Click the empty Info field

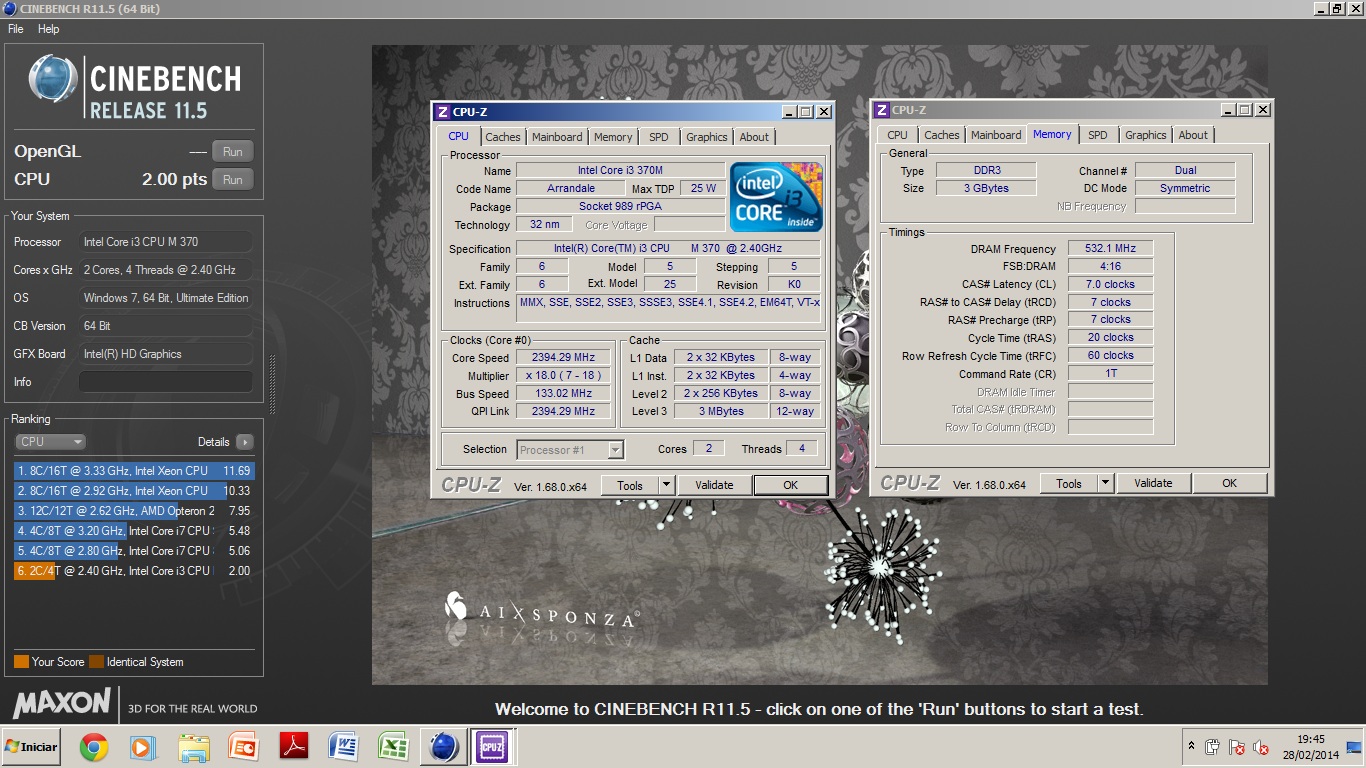(x=165, y=382)
